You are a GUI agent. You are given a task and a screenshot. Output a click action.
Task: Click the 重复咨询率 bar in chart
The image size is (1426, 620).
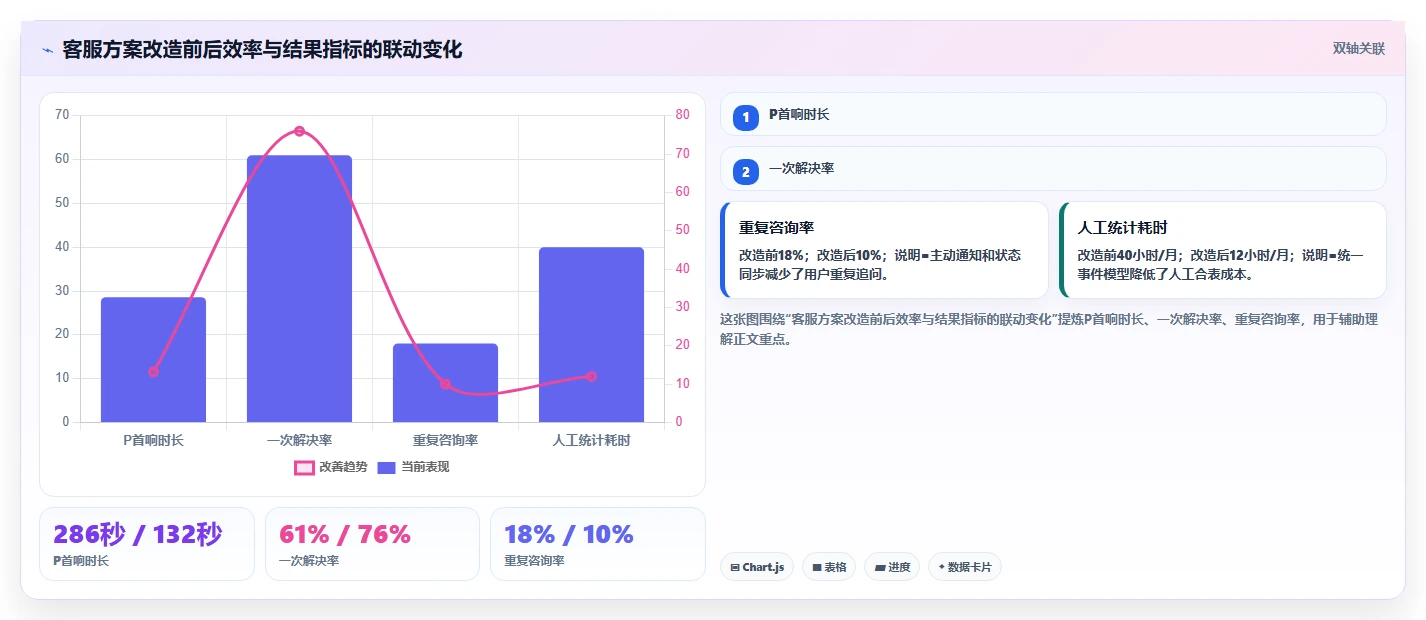coord(445,383)
